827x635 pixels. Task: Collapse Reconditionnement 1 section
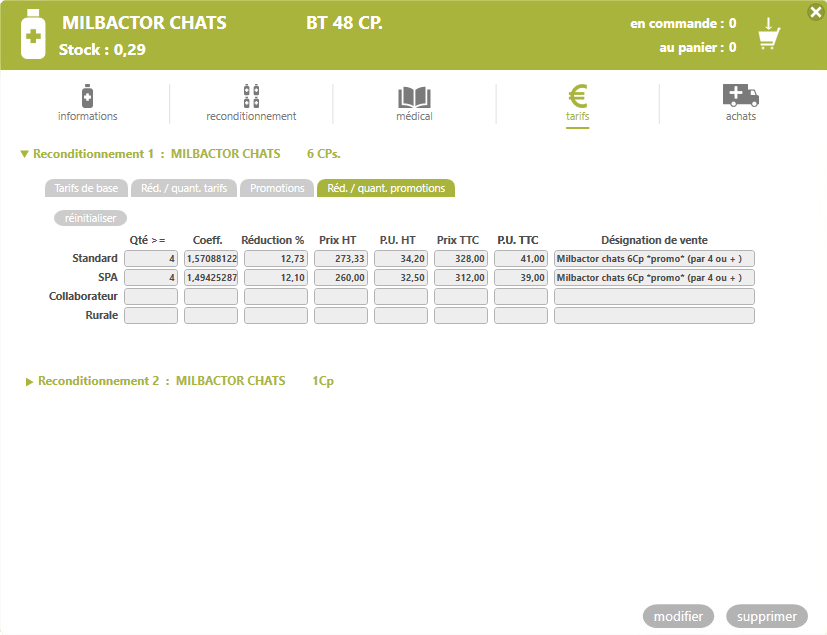click(x=24, y=154)
